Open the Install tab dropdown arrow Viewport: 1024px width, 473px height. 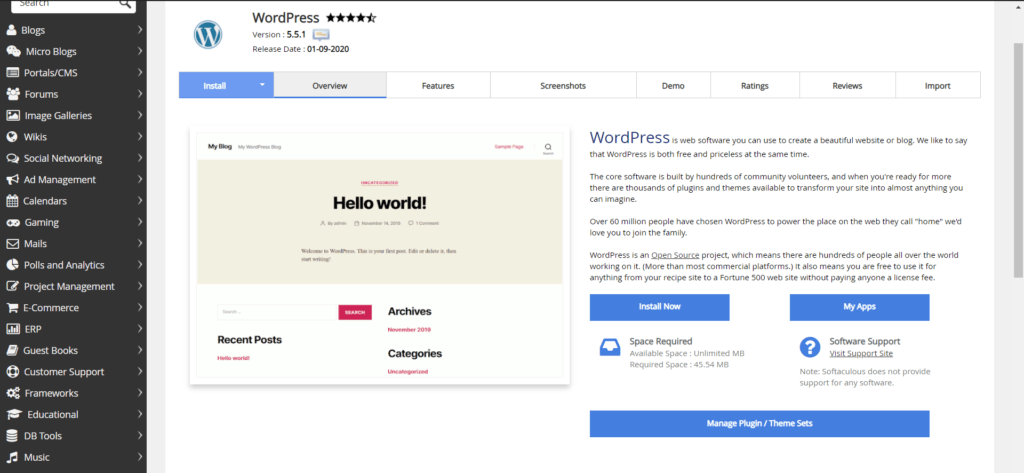coord(263,85)
